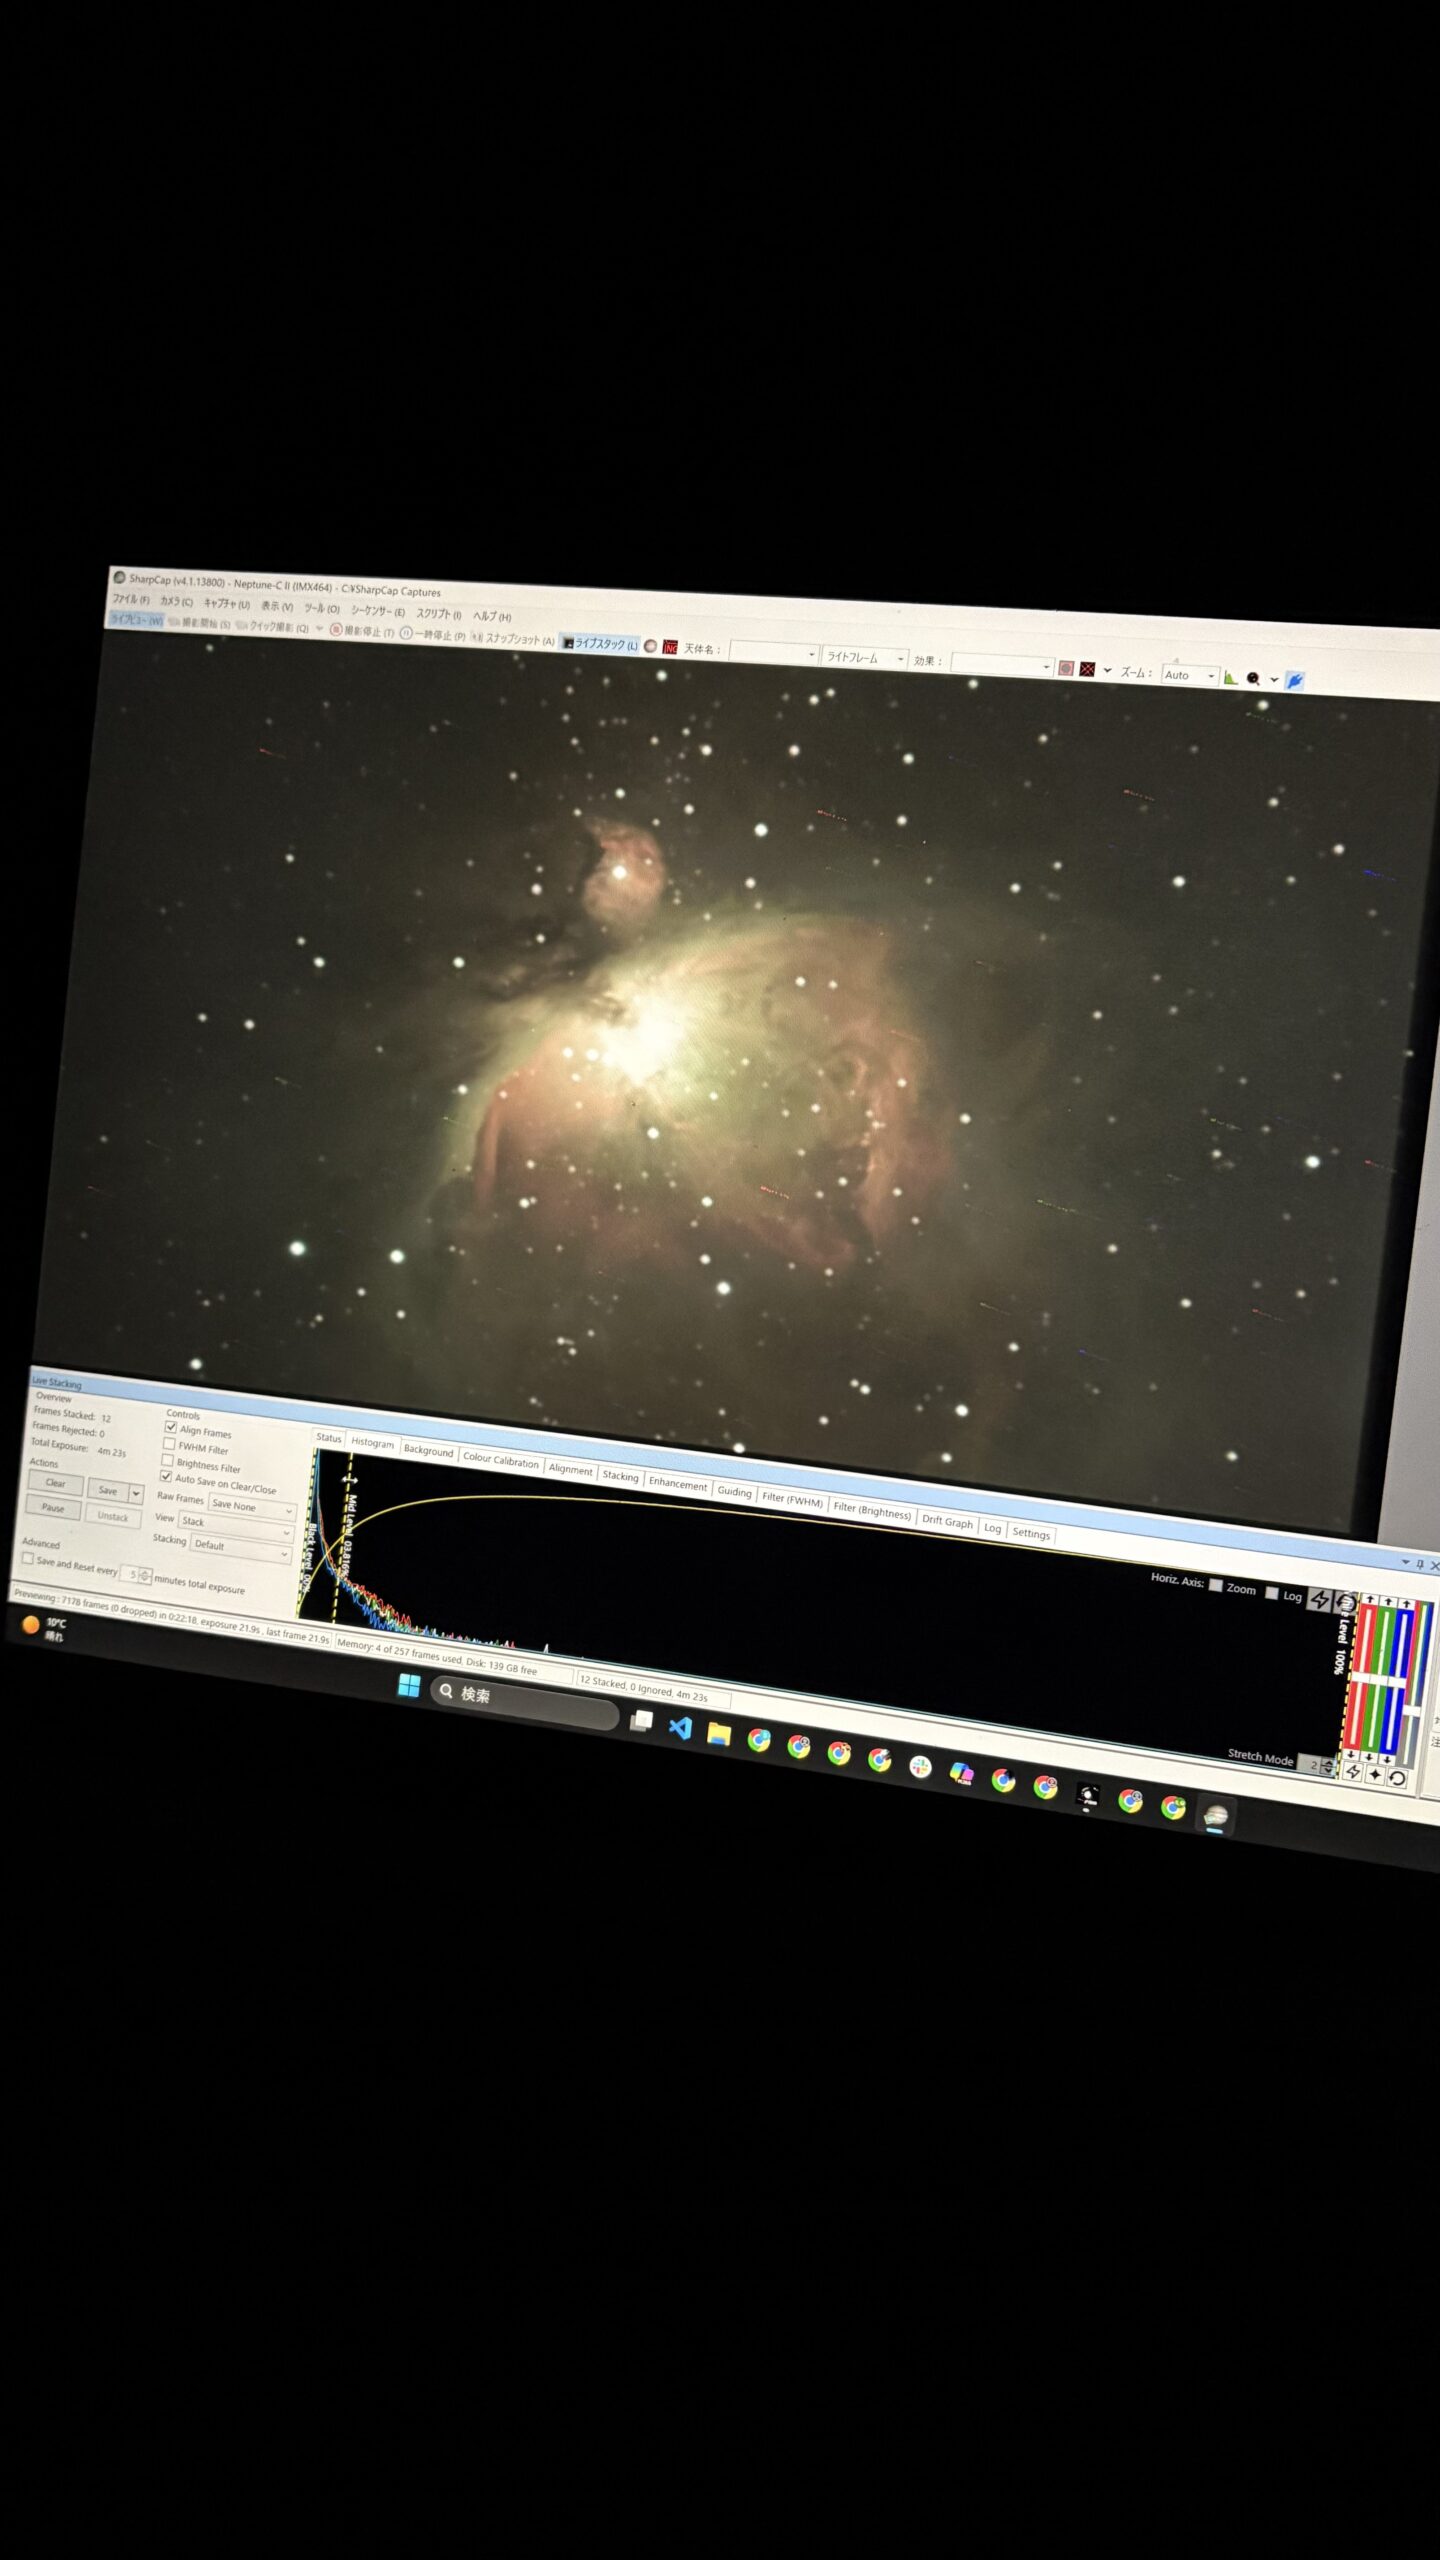Enable the Brightness Filter checkbox
Screen dimensions: 1440x2560
point(168,1461)
